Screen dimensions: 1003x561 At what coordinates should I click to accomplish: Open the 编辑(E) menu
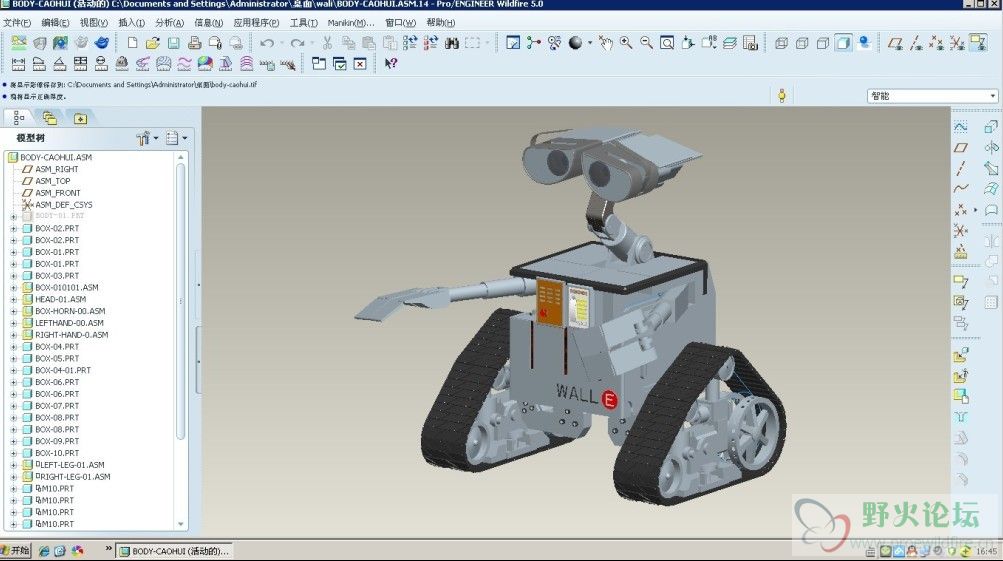[55, 22]
